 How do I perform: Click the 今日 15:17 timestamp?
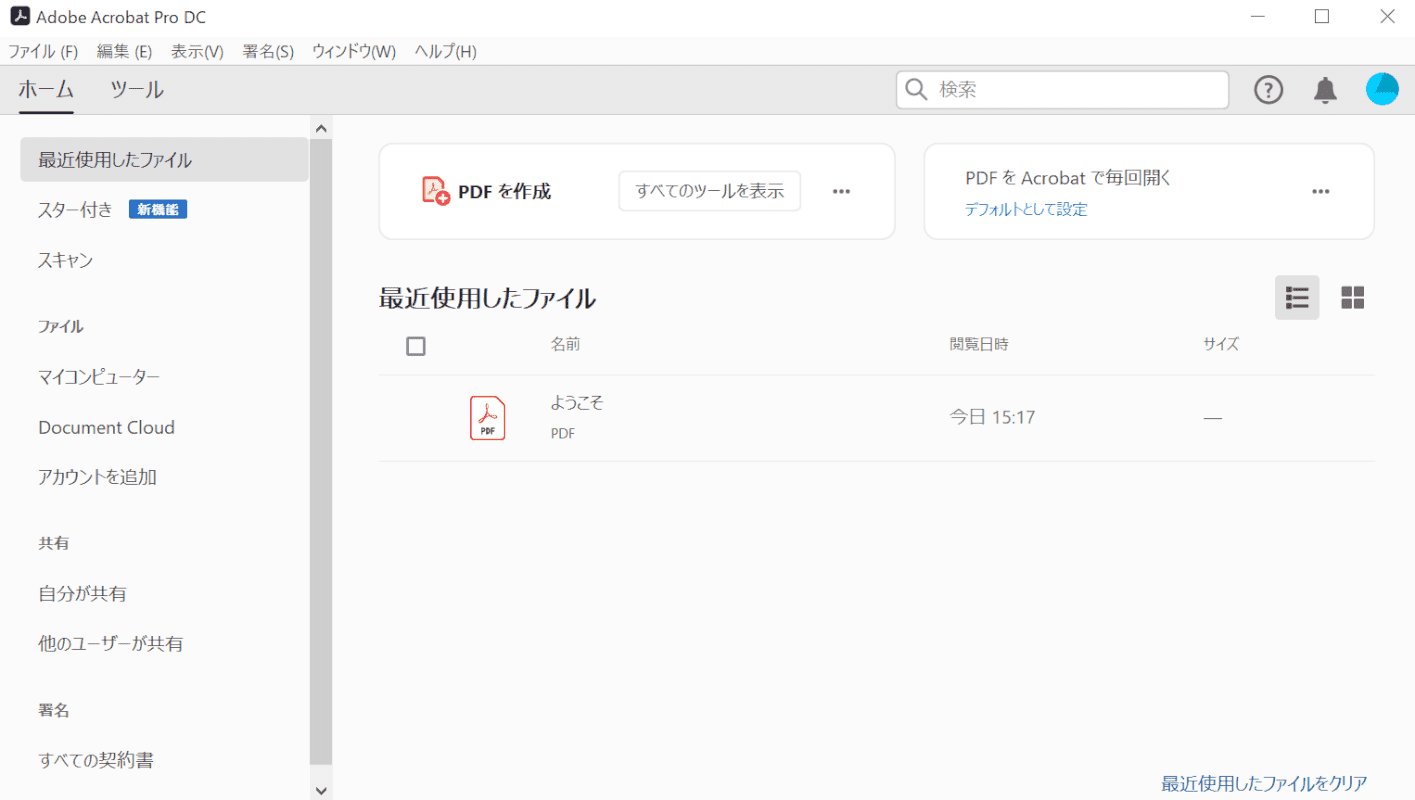[992, 417]
